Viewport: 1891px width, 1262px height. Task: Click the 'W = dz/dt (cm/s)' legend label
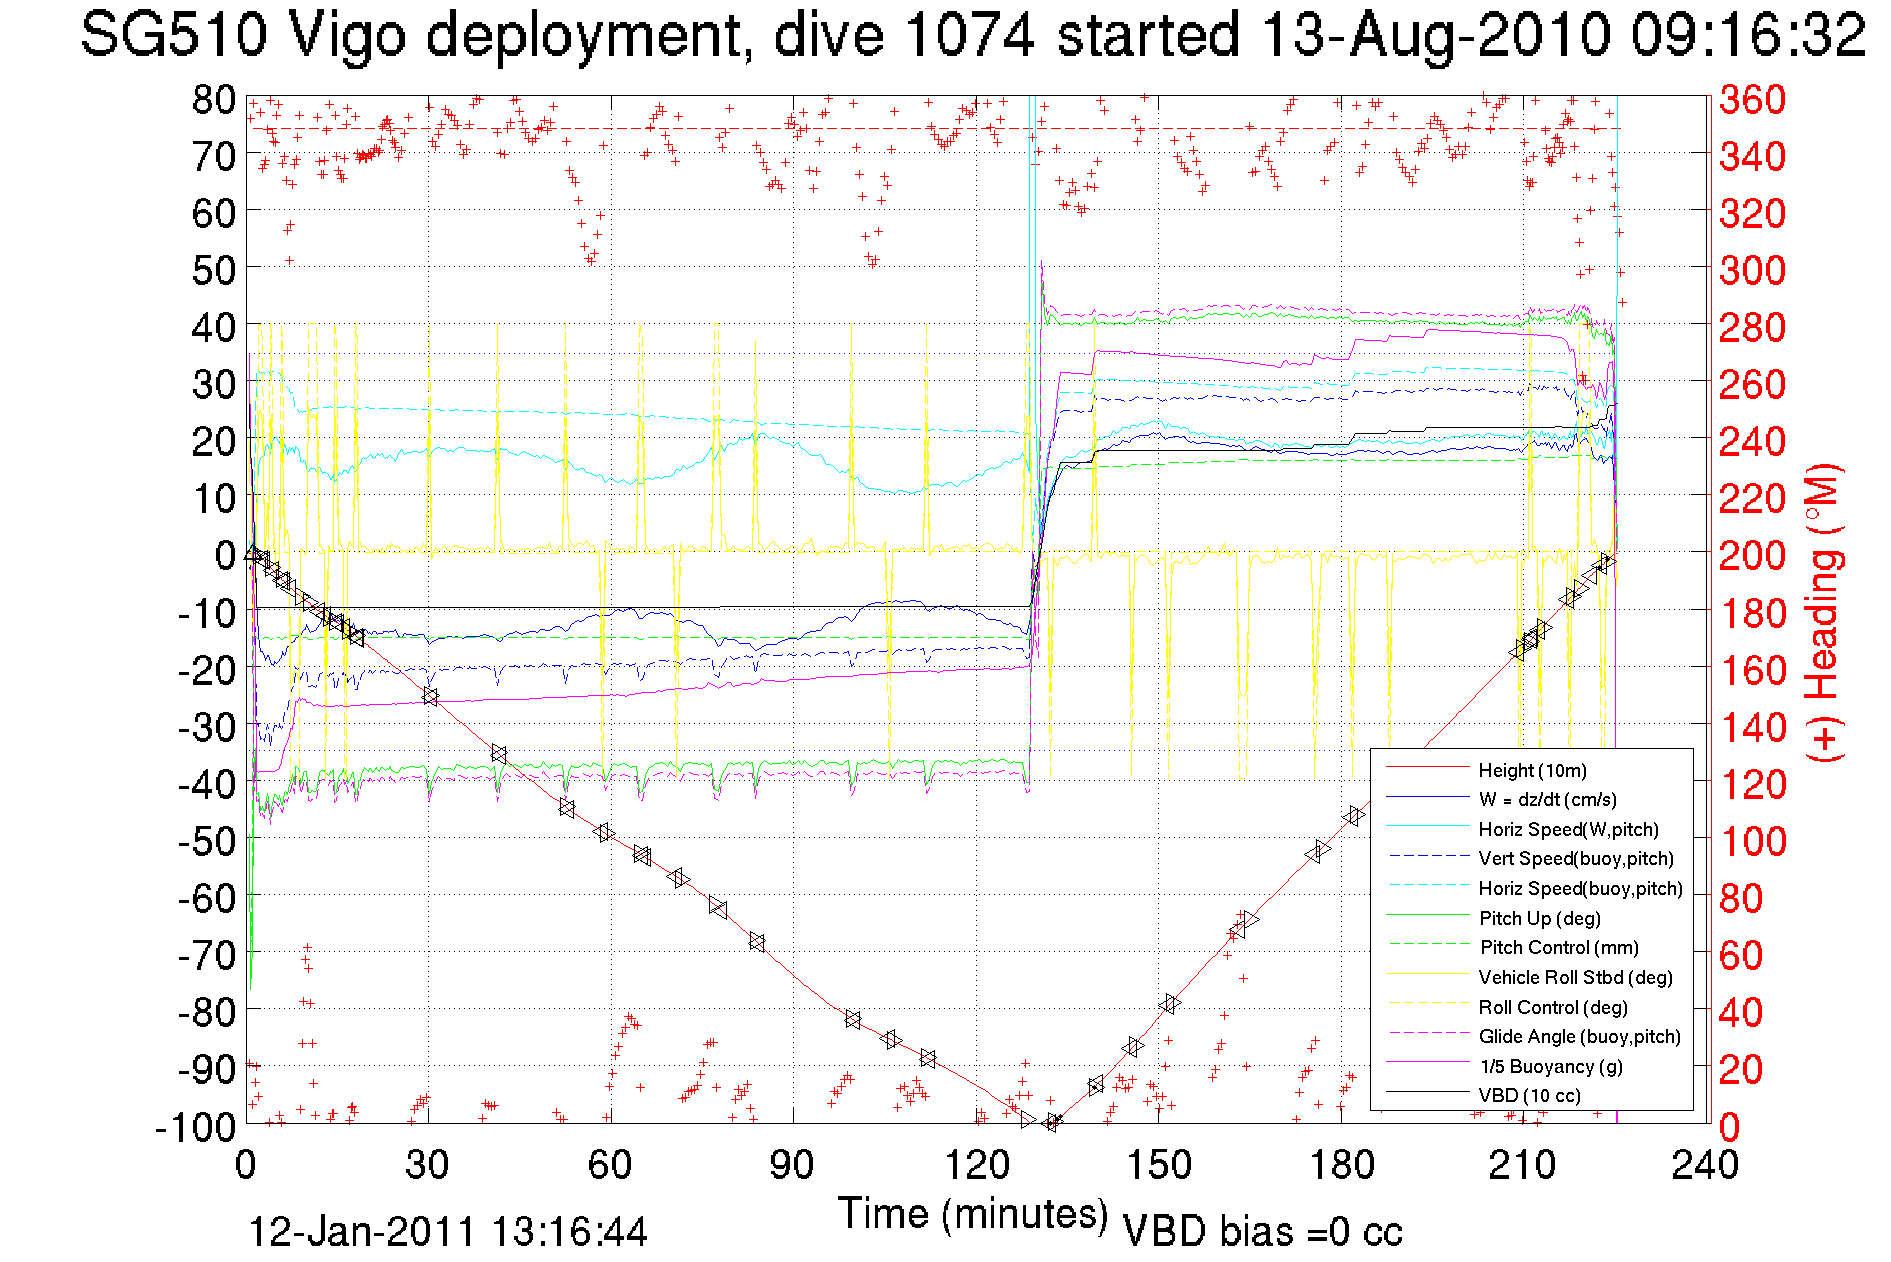[1547, 799]
